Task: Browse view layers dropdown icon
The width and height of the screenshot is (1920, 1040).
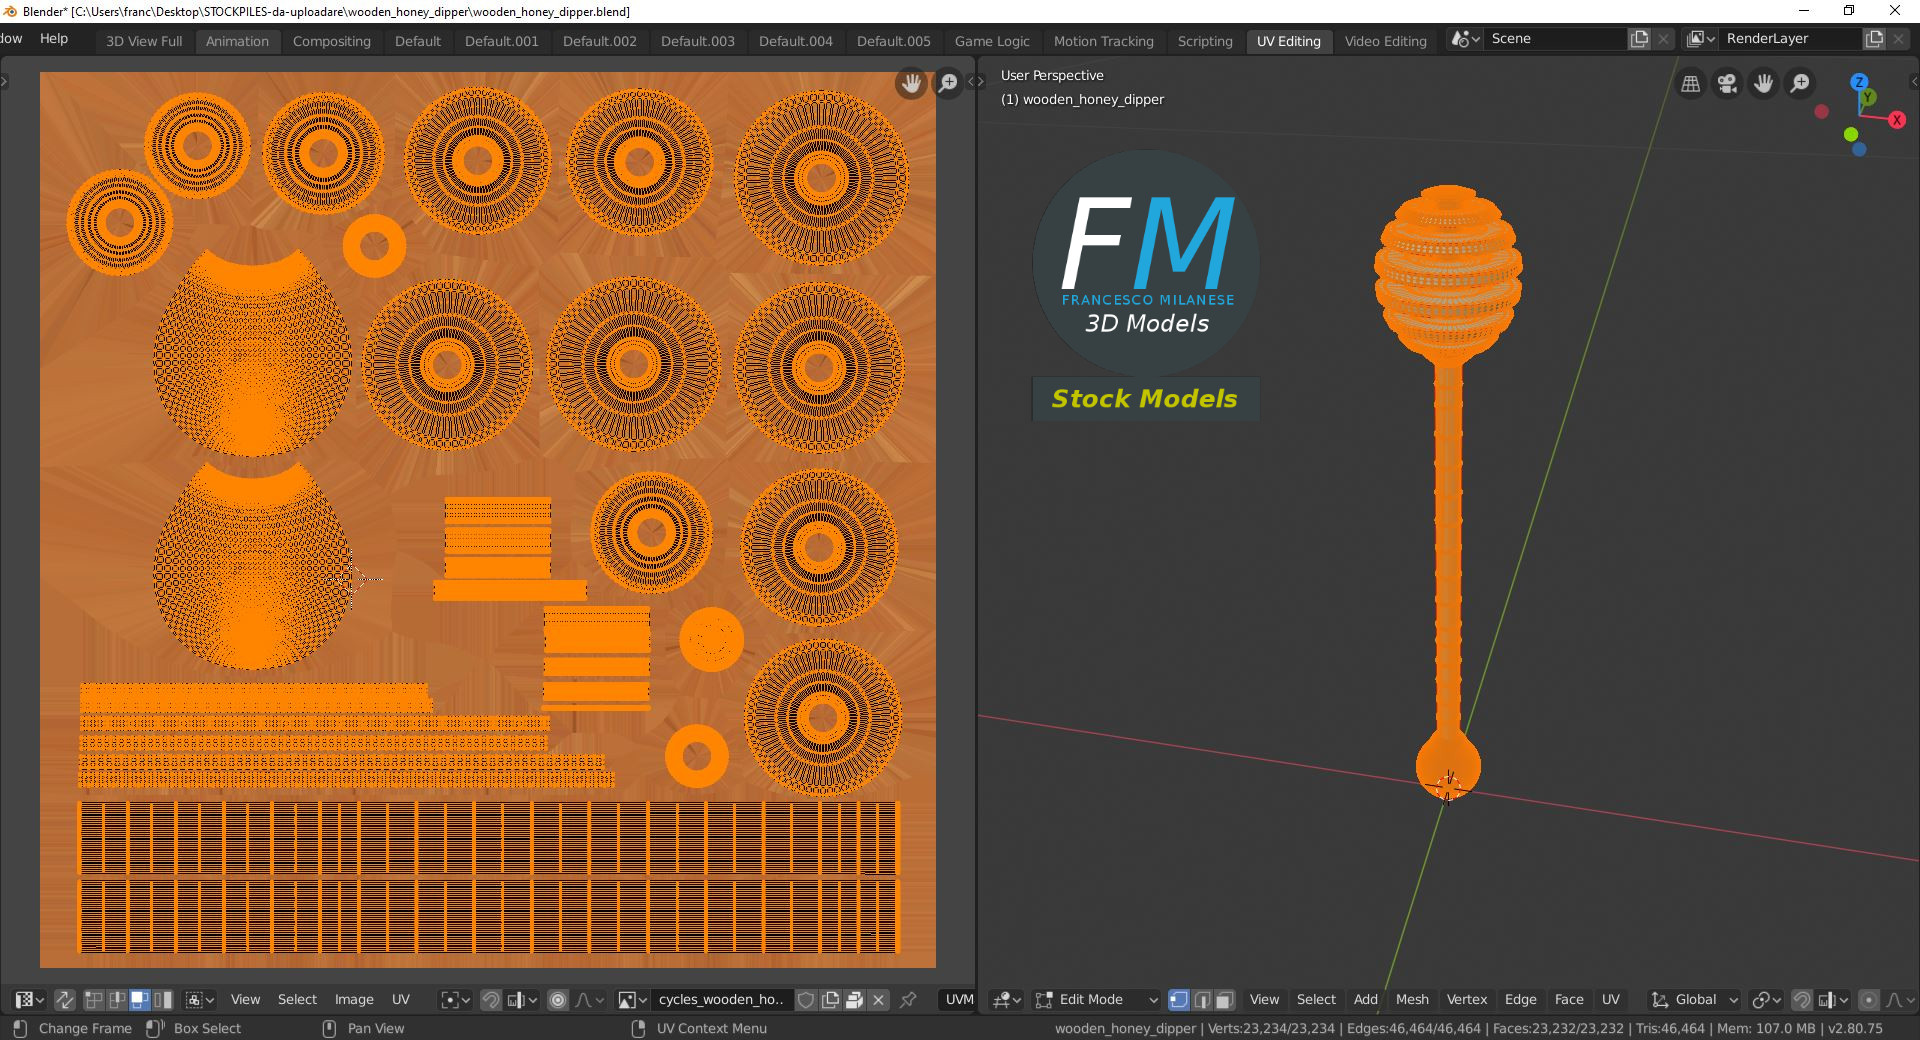Action: 1700,39
